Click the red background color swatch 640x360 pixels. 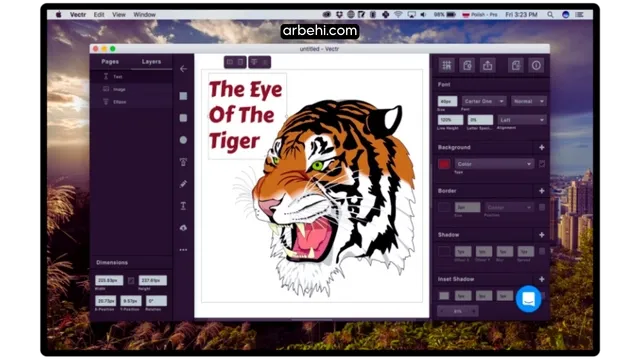click(x=444, y=164)
